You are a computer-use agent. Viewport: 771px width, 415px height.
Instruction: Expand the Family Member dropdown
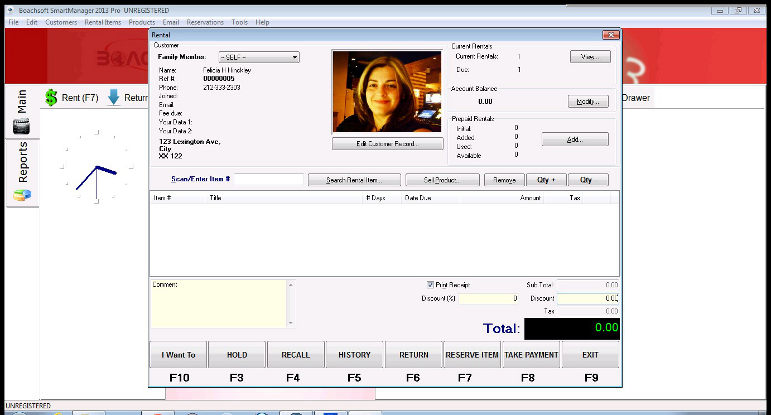coord(294,57)
